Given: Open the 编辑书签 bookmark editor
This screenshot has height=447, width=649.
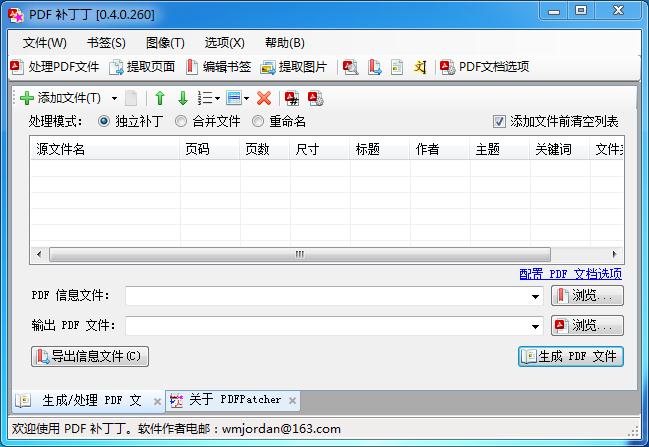Looking at the screenshot, I should point(218,67).
